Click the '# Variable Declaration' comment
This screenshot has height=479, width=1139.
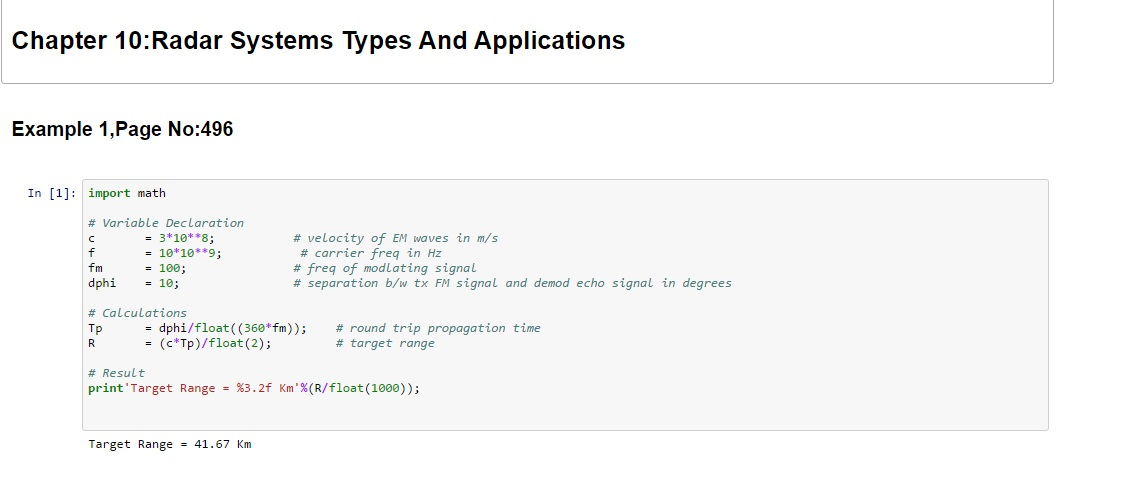tap(165, 223)
